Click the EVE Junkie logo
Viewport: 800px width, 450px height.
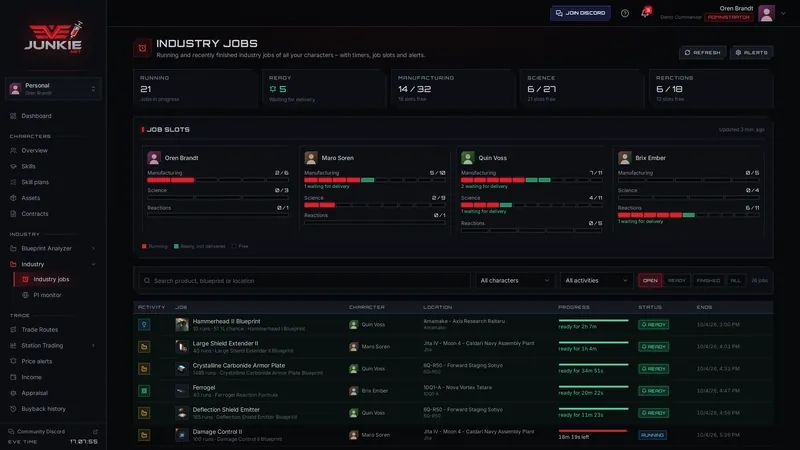pos(54,37)
